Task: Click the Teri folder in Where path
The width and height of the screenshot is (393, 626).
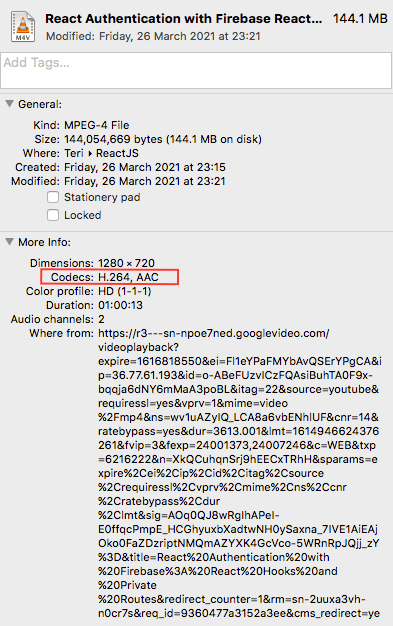Action: (74, 153)
